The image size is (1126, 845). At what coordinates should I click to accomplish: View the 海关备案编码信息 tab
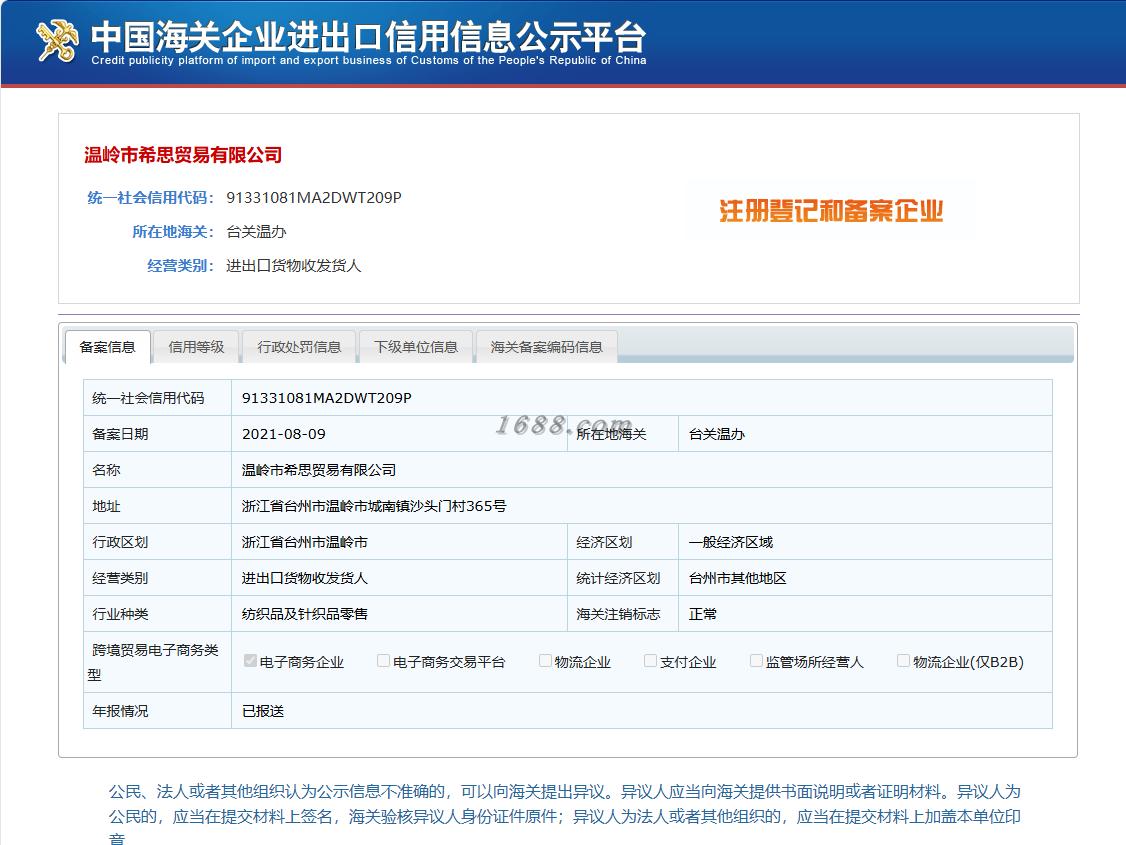click(x=546, y=347)
